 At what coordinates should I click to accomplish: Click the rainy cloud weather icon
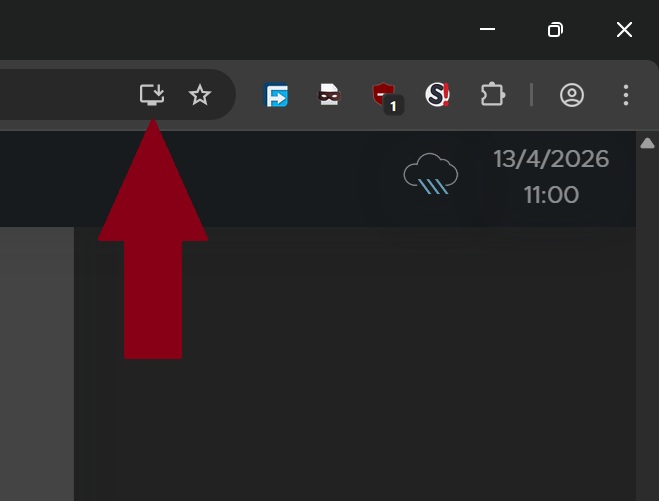[x=431, y=174]
